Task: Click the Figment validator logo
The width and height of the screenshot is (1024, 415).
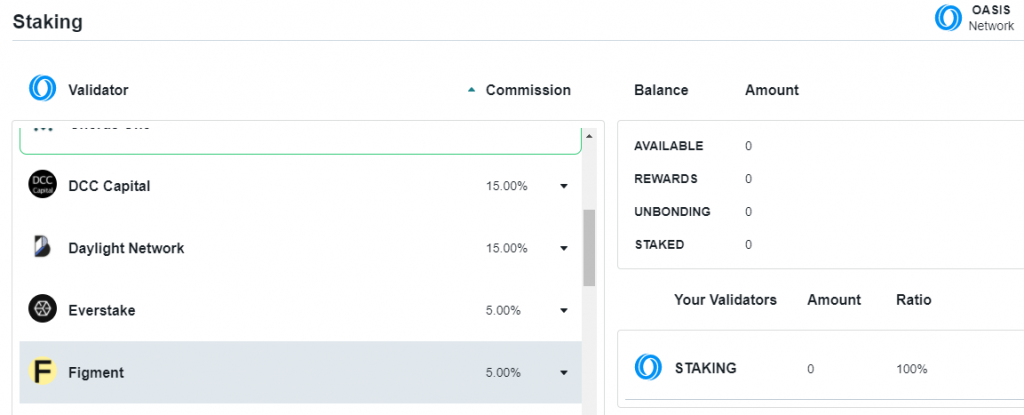Action: [42, 371]
